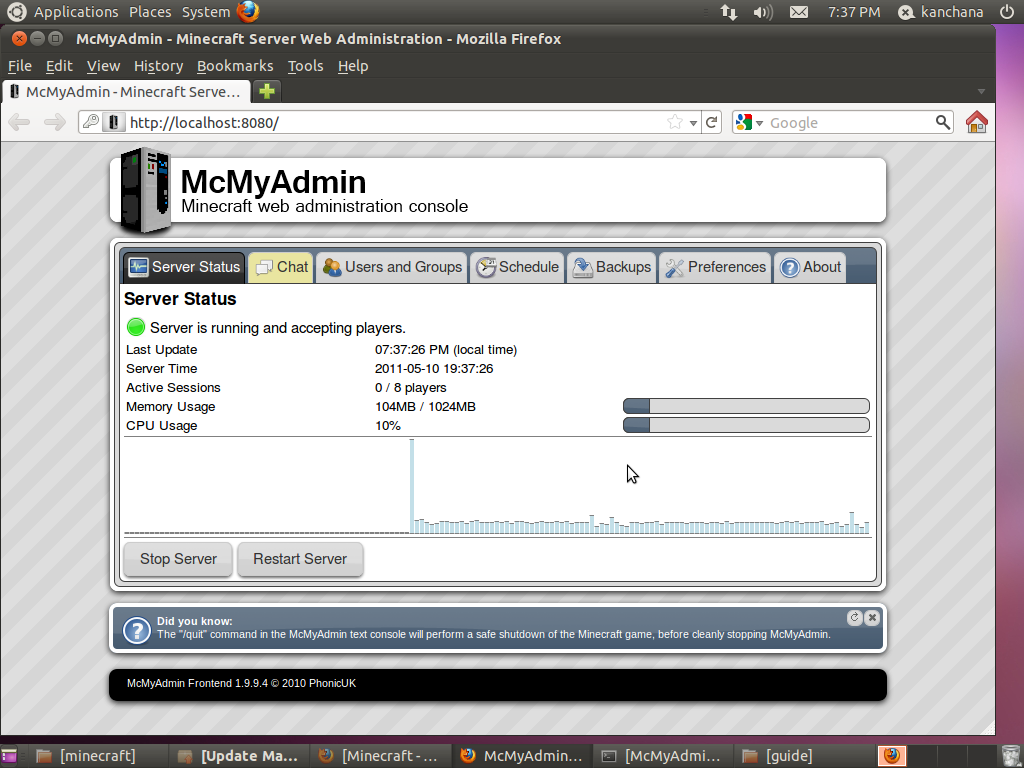
Task: Click the key icon in the address bar
Action: pos(91,121)
